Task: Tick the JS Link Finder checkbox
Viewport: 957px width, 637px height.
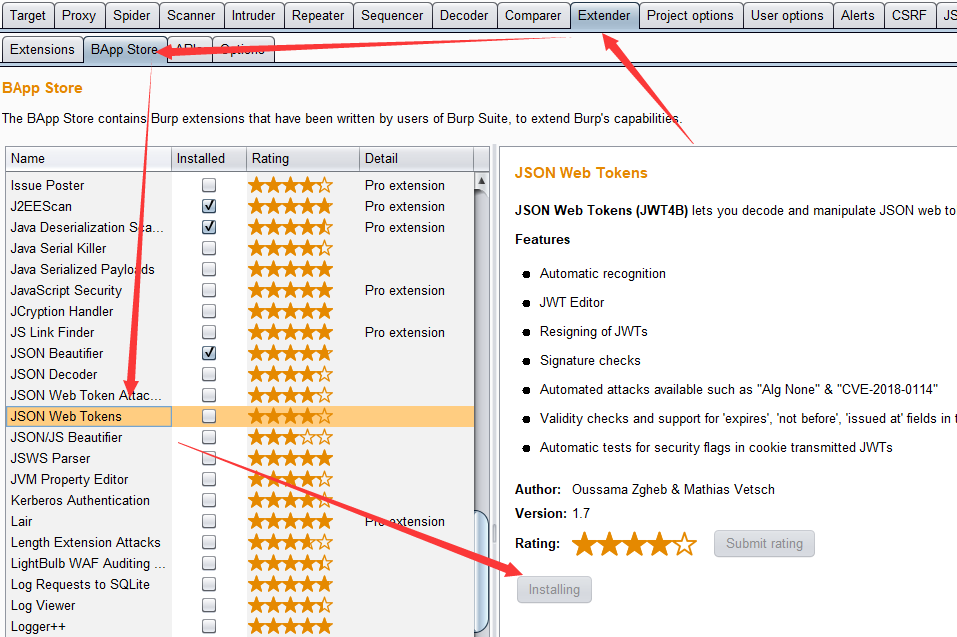Action: click(209, 332)
